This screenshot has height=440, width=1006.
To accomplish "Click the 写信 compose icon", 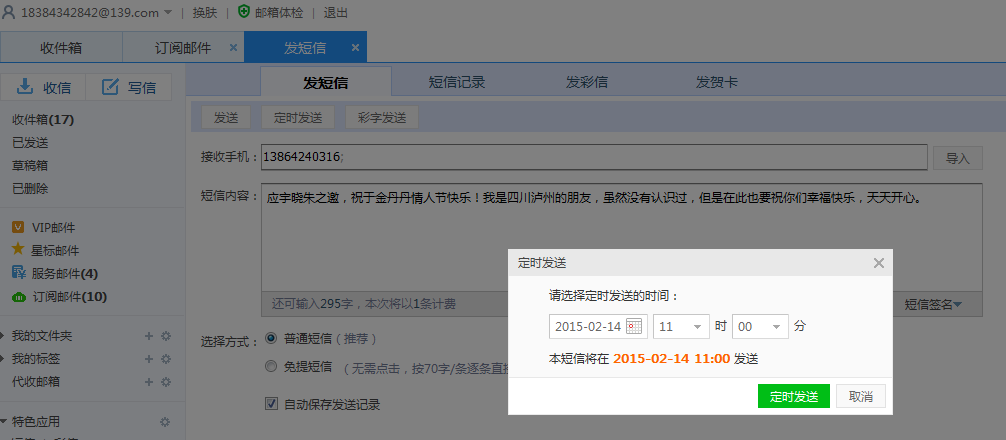I will point(110,87).
